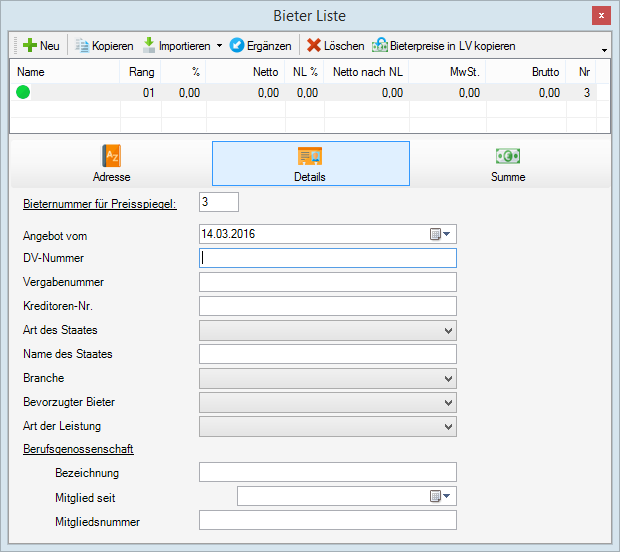Click the MwSt. column header
The image size is (620, 552).
pyautogui.click(x=448, y=72)
